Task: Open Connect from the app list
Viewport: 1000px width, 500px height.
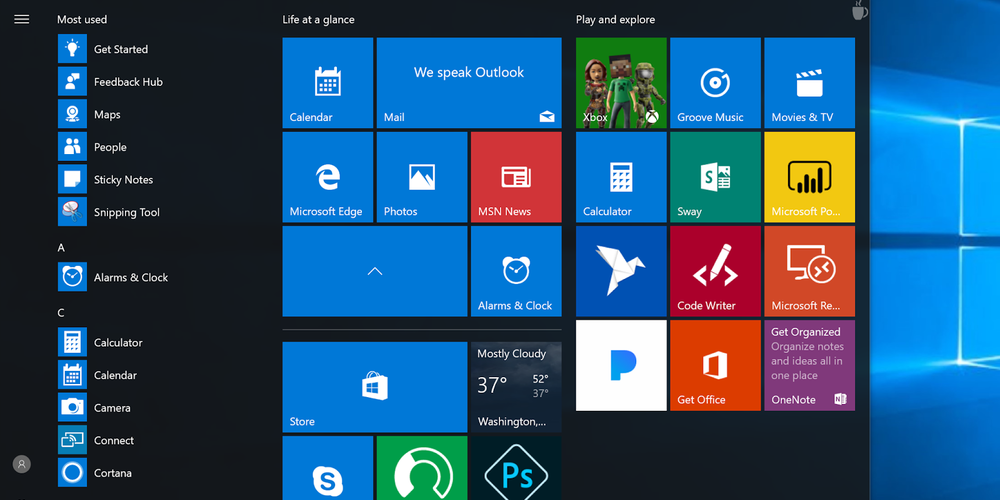Action: coord(96,439)
